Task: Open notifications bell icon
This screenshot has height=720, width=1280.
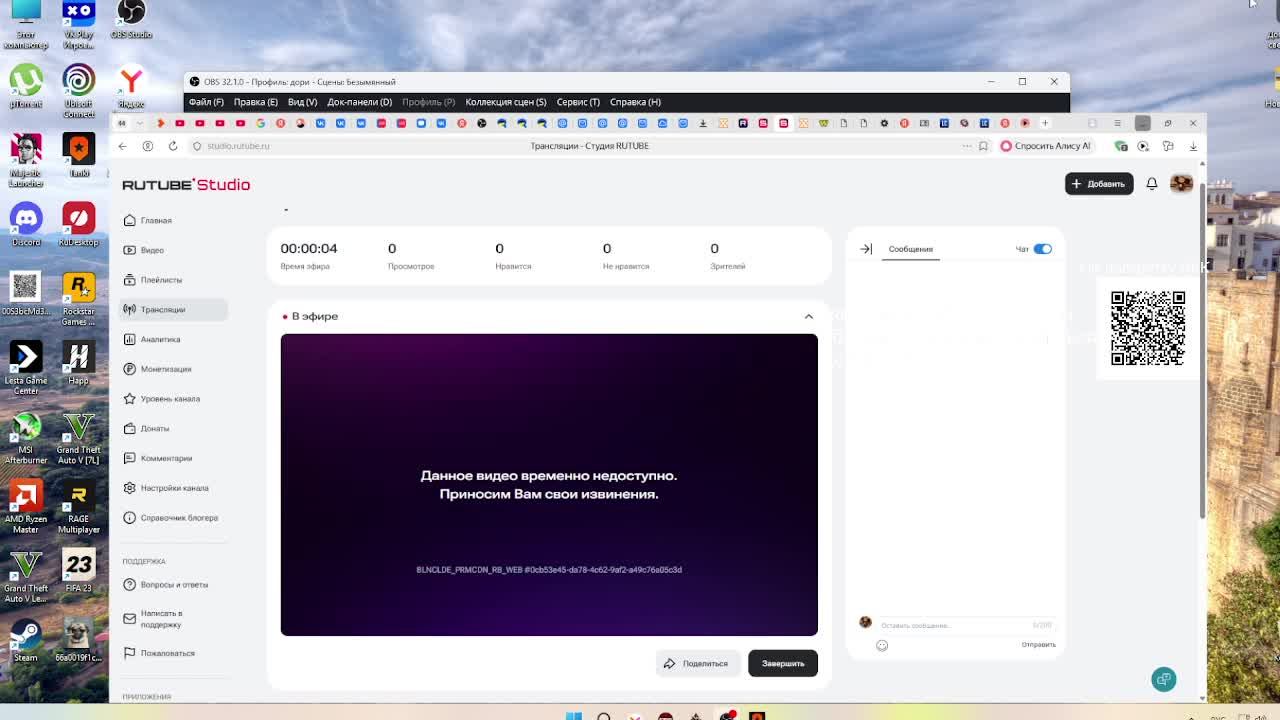Action: (x=1152, y=184)
